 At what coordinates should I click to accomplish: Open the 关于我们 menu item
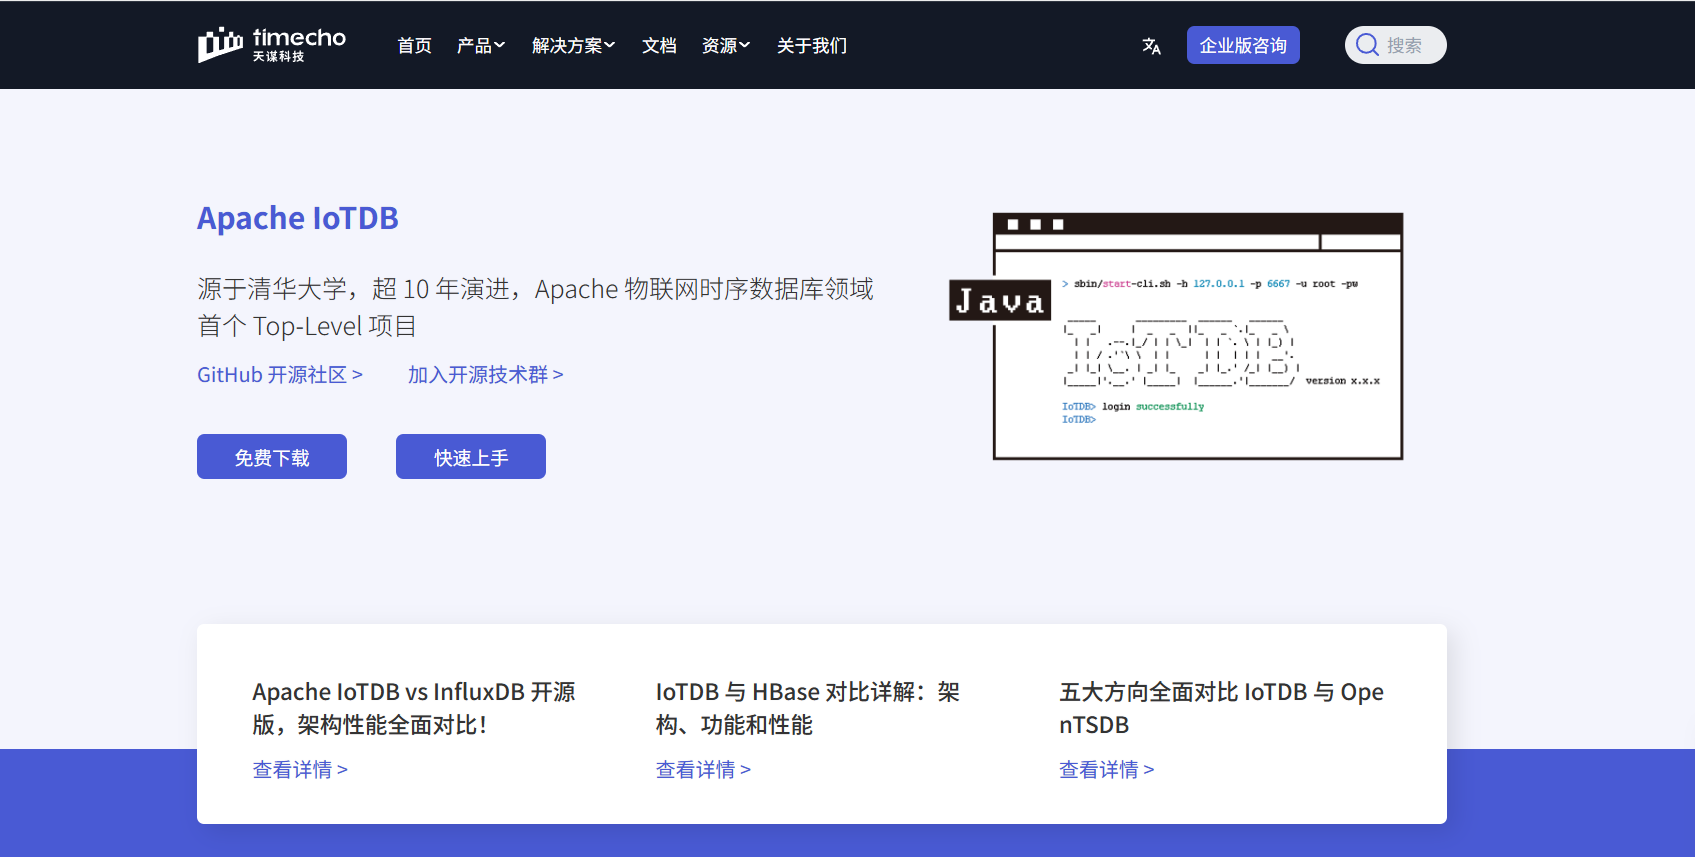coord(812,46)
